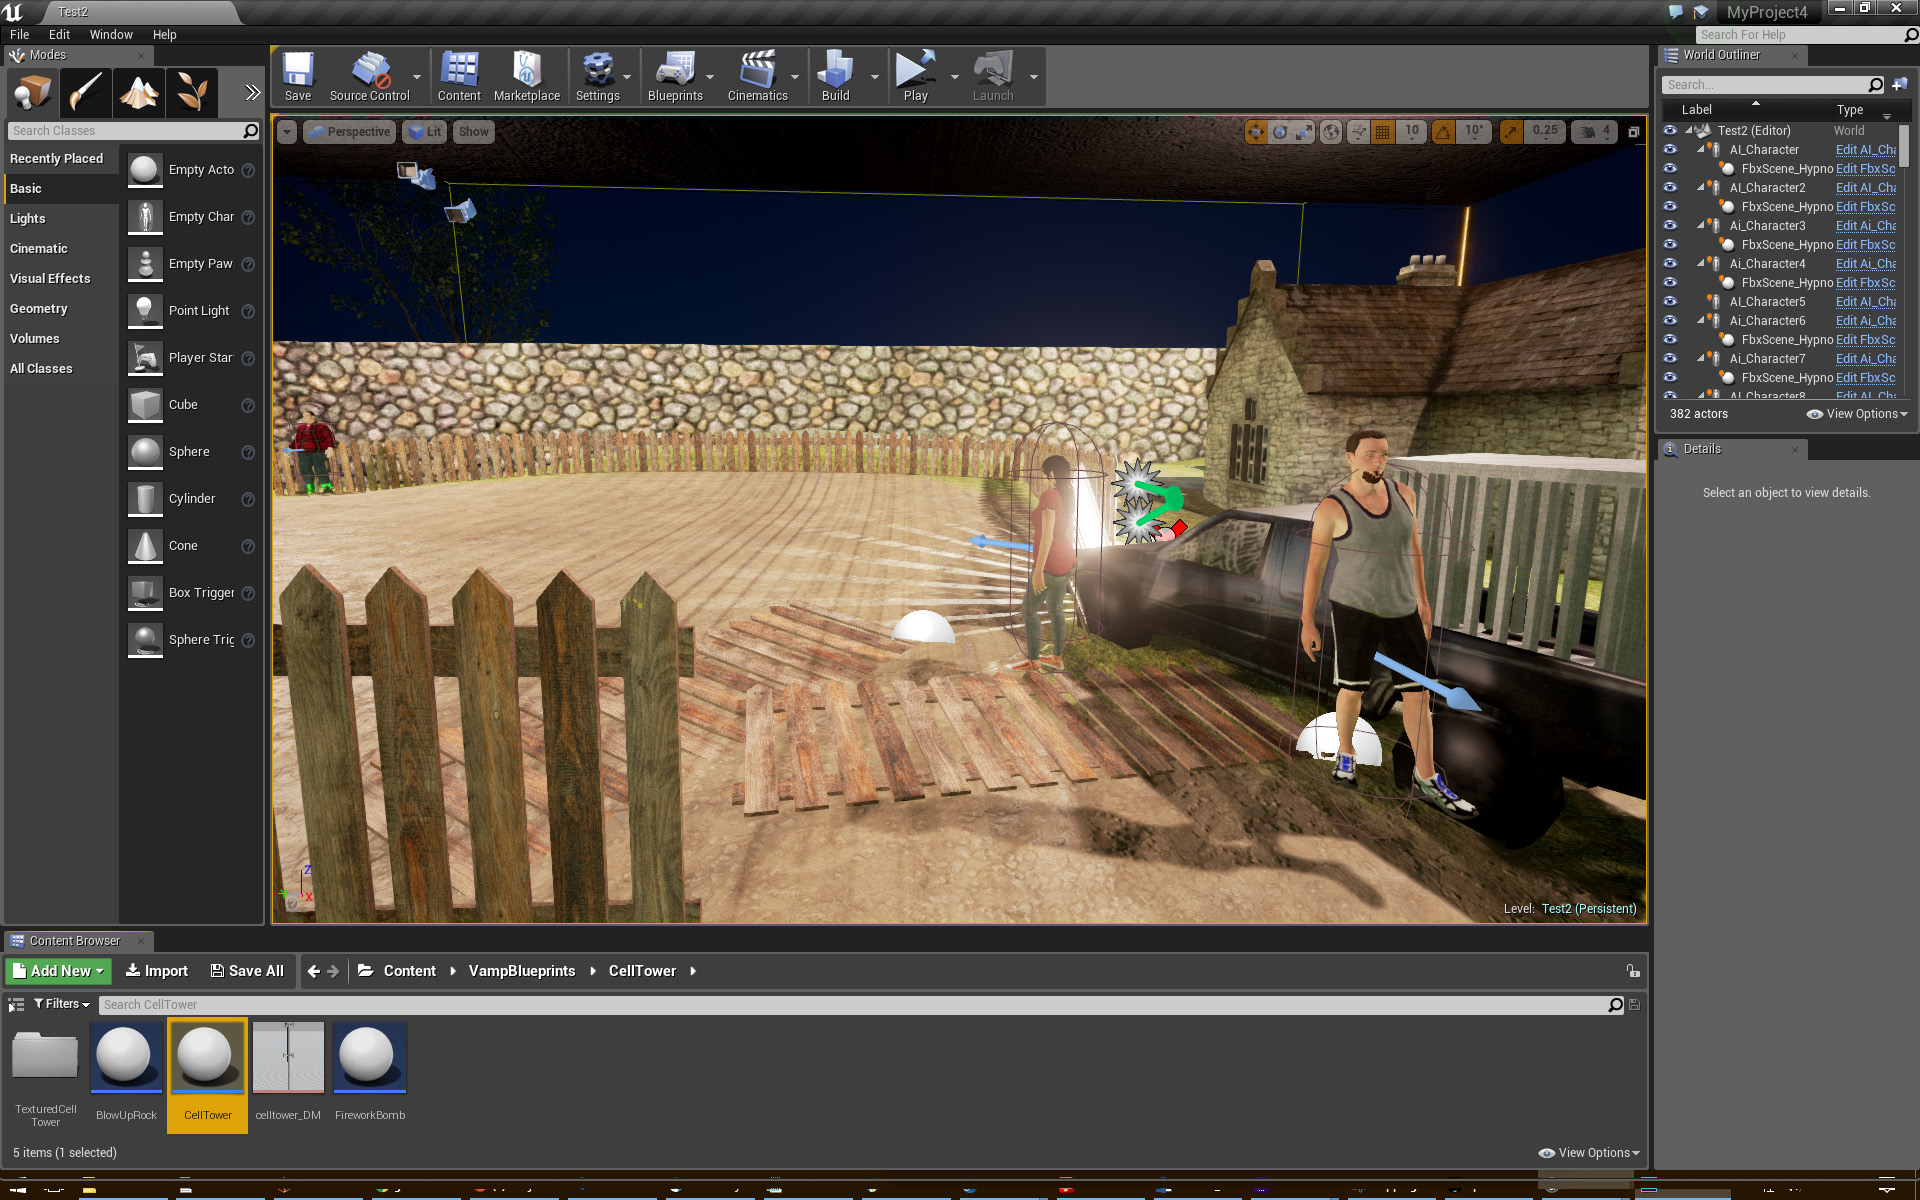
Task: Open Foliage mode in Modes panel
Action: 192,93
